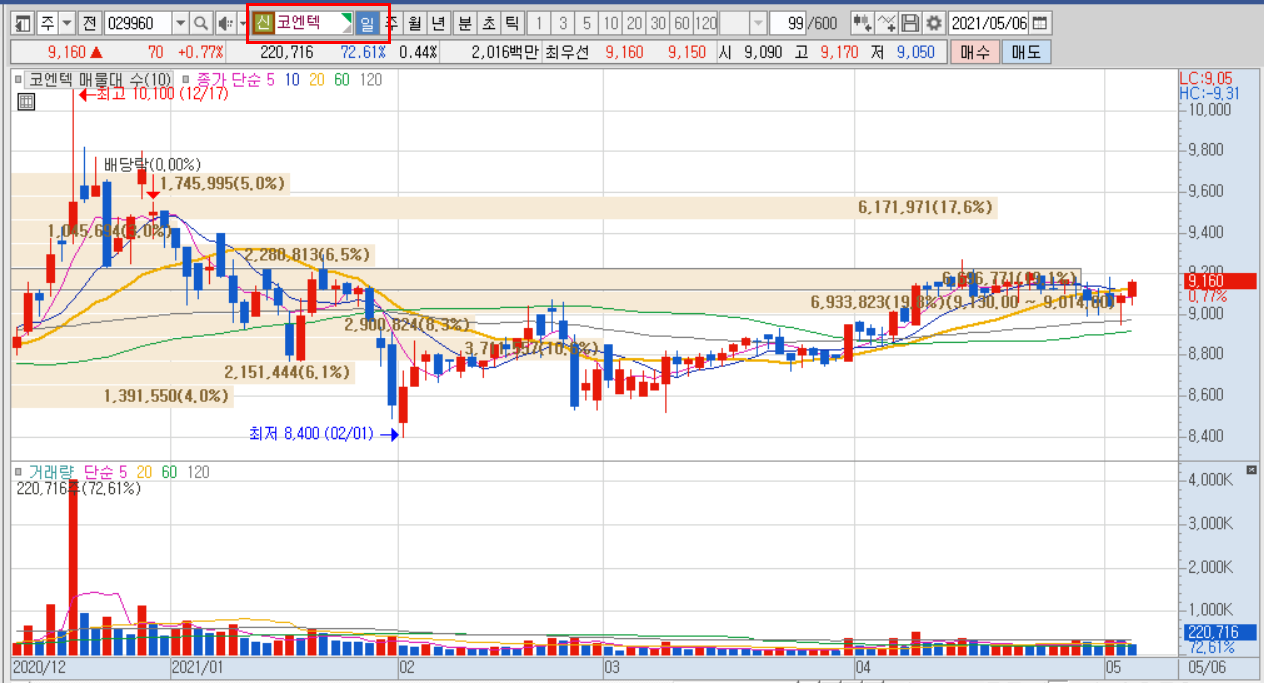
Task: Click the 최저 8,400 (02/01) low label
Action: (x=314, y=434)
